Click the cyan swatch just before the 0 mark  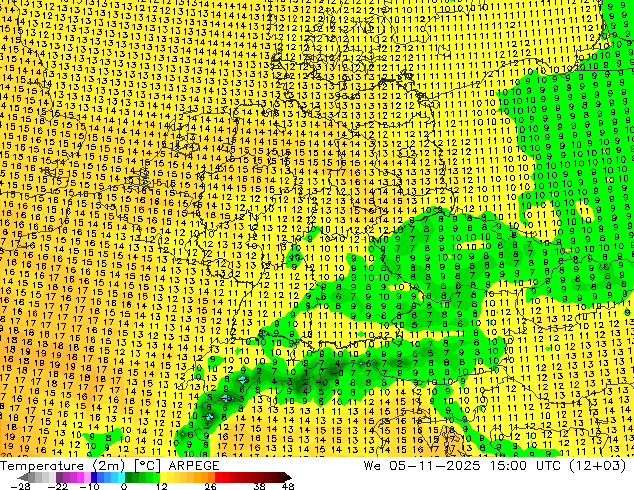click(121, 477)
